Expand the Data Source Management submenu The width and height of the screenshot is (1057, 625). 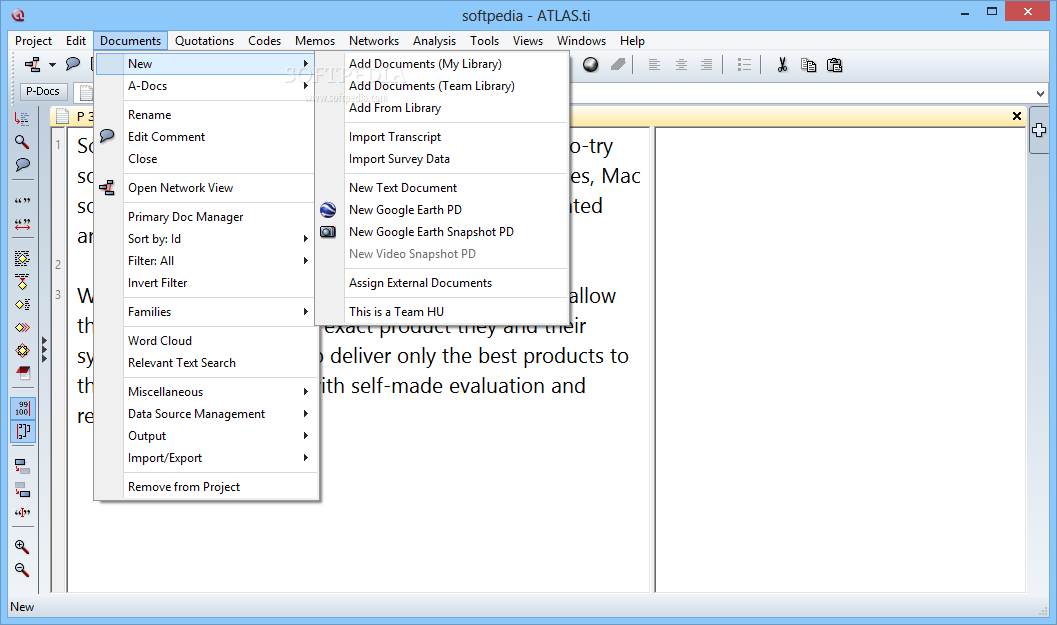[205, 414]
